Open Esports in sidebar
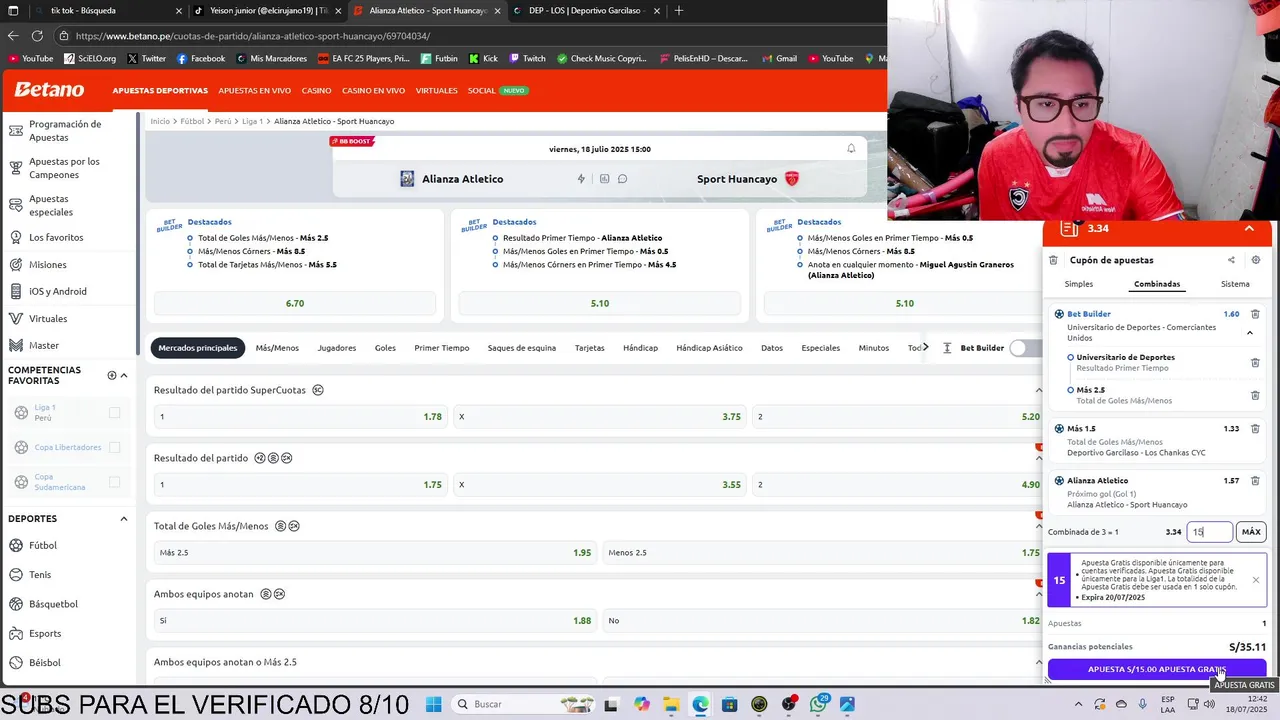1280x720 pixels. coord(45,633)
